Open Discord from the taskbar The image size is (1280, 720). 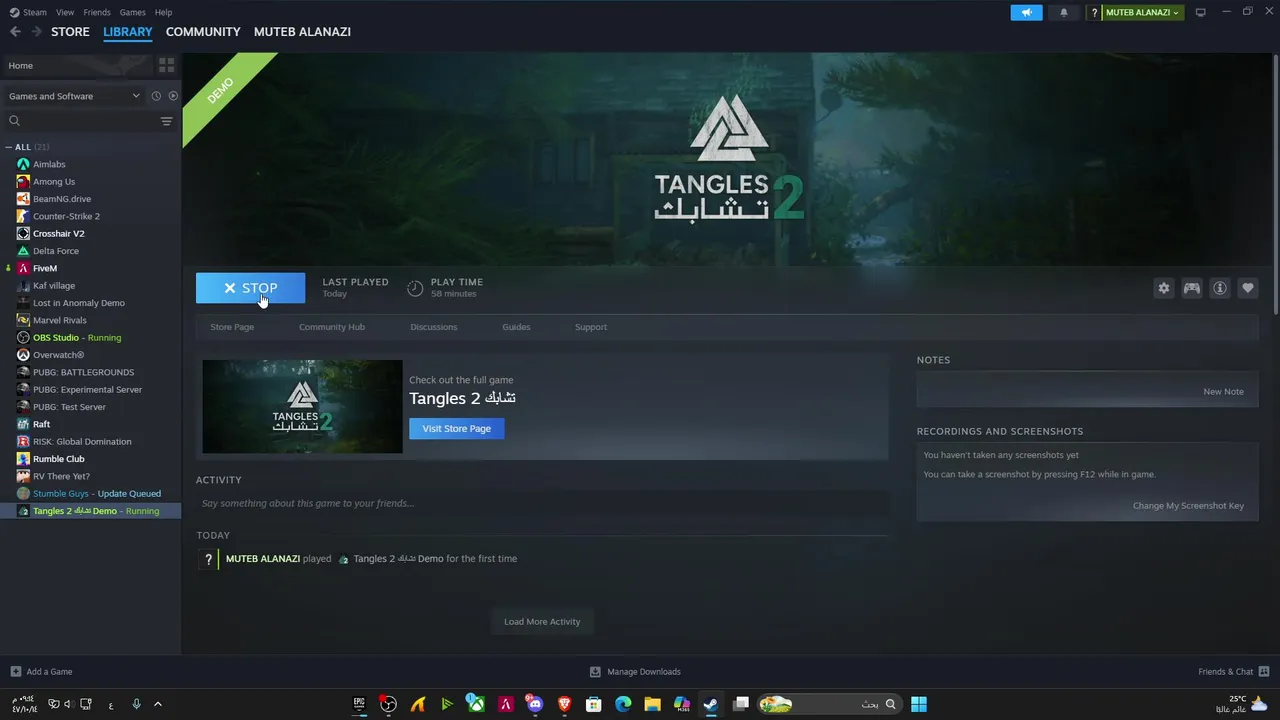(535, 704)
